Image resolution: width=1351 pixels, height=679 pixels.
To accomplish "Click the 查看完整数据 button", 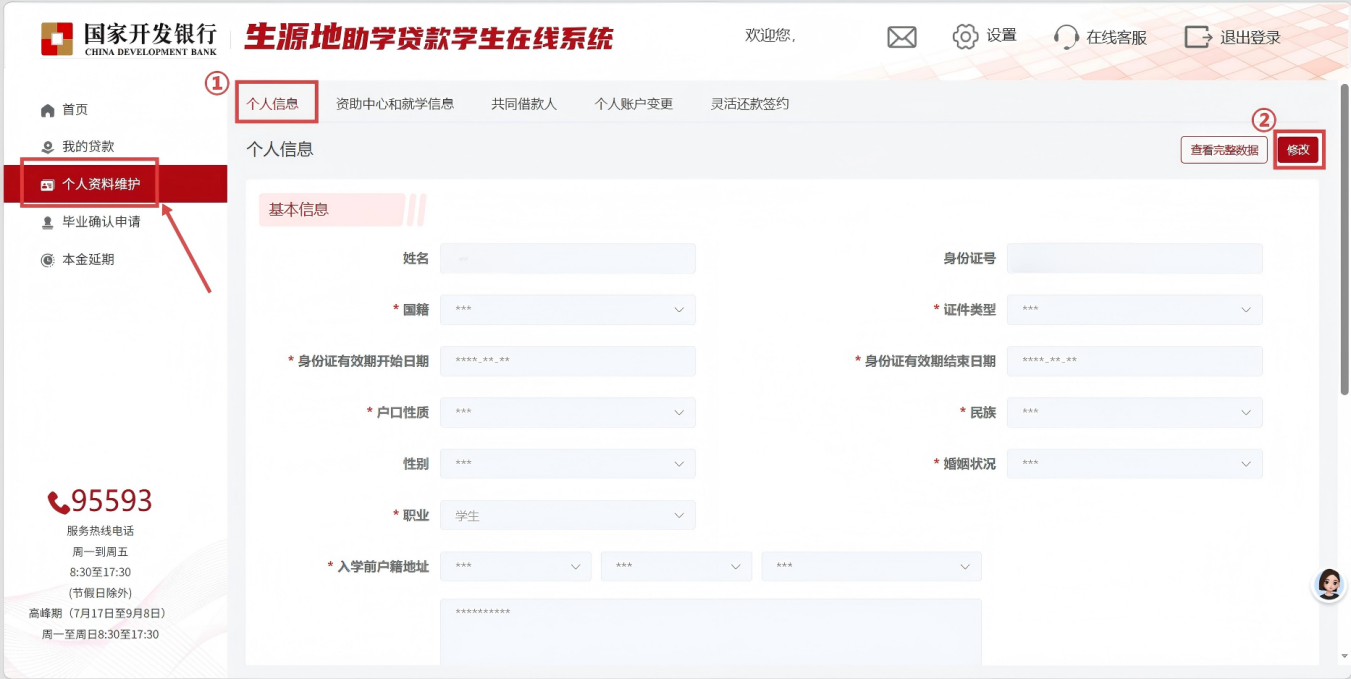I will 1224,150.
